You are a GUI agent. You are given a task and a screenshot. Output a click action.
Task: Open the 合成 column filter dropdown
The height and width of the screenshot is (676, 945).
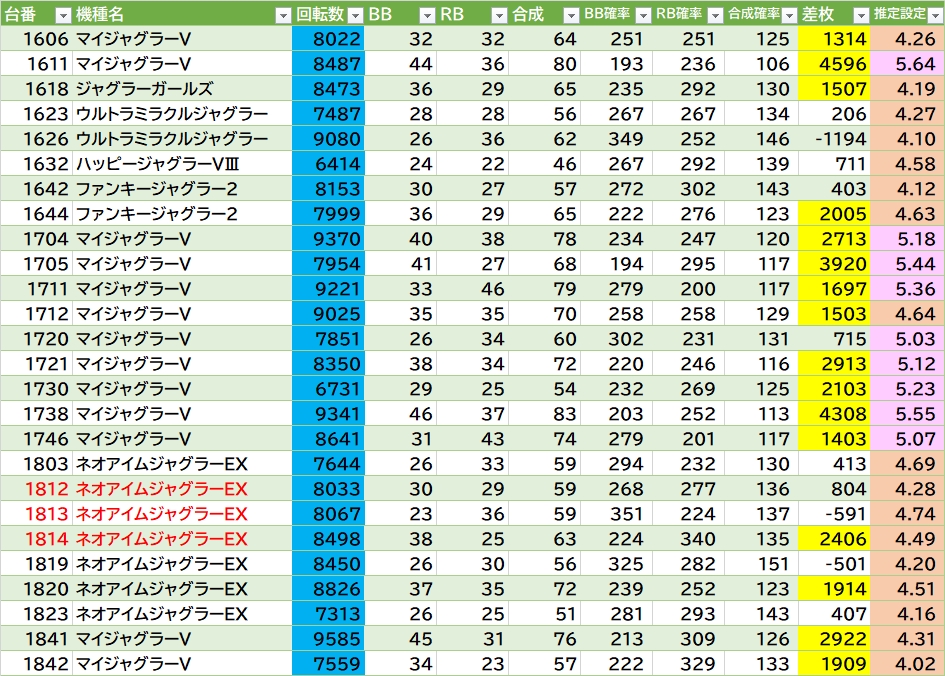coord(570,15)
